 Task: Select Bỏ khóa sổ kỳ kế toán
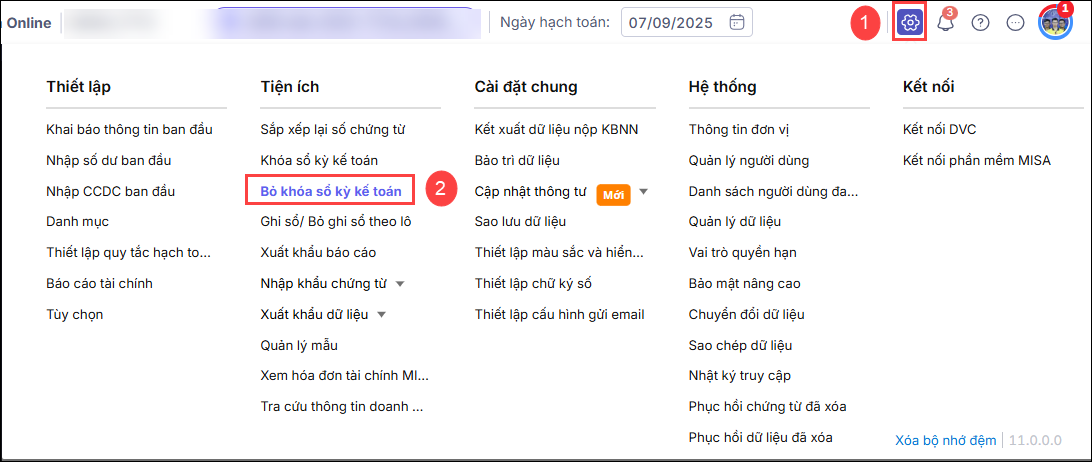[331, 191]
